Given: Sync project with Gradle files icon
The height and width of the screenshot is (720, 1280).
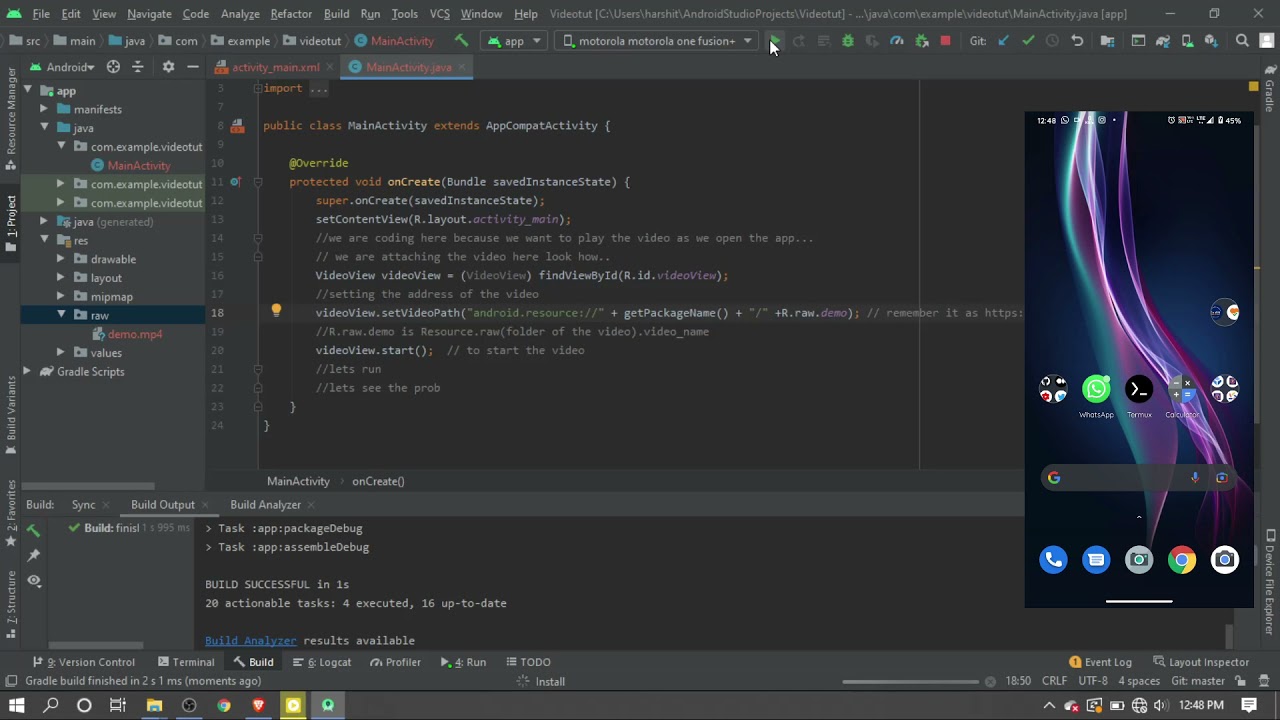Looking at the screenshot, I should [1163, 41].
